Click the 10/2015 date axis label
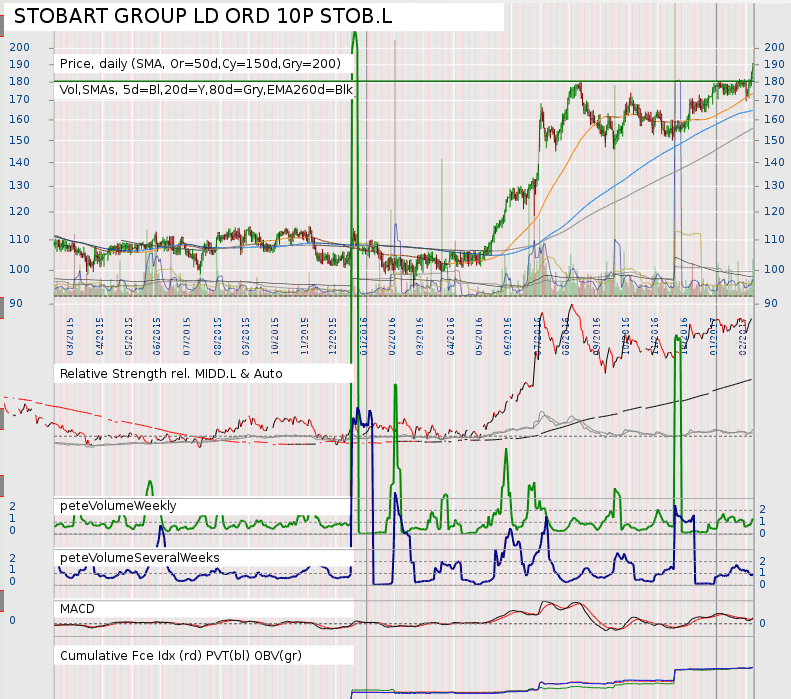 click(275, 336)
